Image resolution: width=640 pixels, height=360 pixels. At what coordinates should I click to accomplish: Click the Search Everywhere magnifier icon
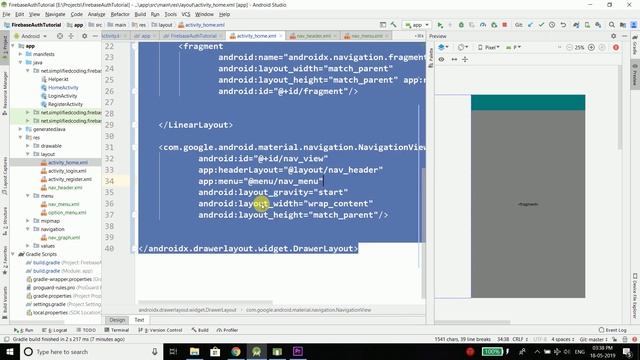(x=611, y=25)
